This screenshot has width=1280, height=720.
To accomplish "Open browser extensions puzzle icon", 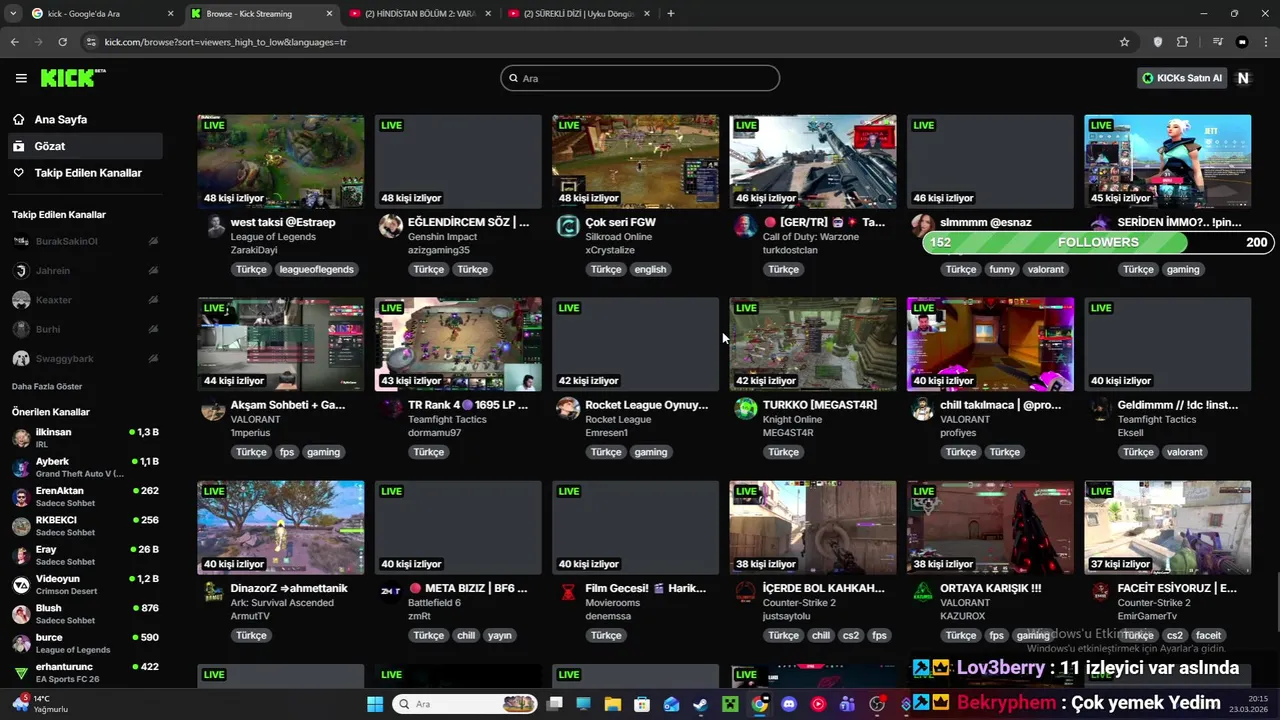I will (1182, 42).
